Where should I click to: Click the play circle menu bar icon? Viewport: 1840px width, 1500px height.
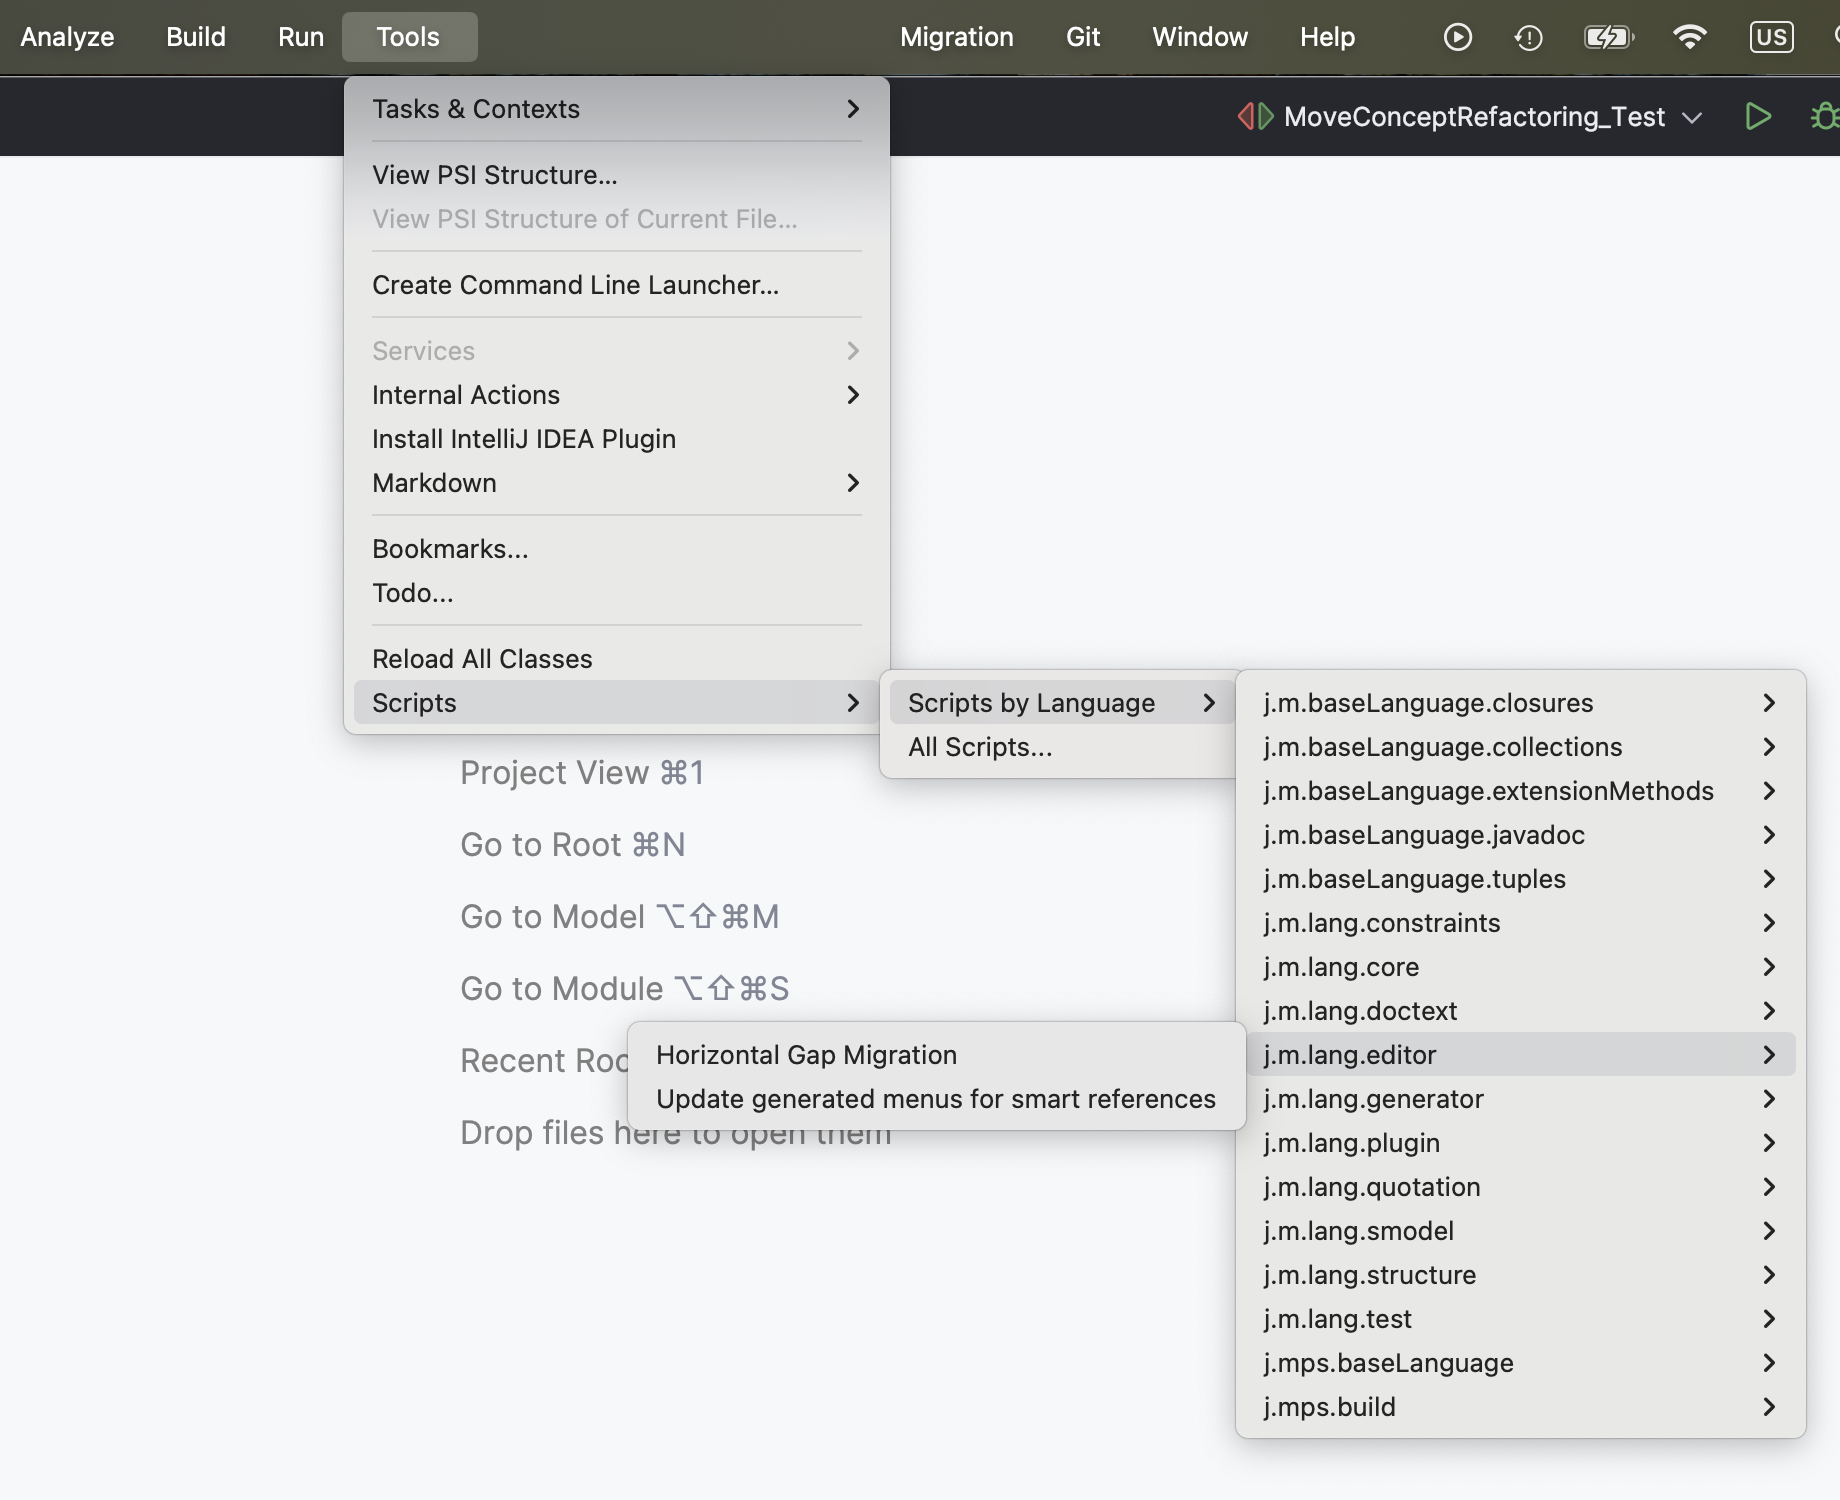tap(1457, 37)
